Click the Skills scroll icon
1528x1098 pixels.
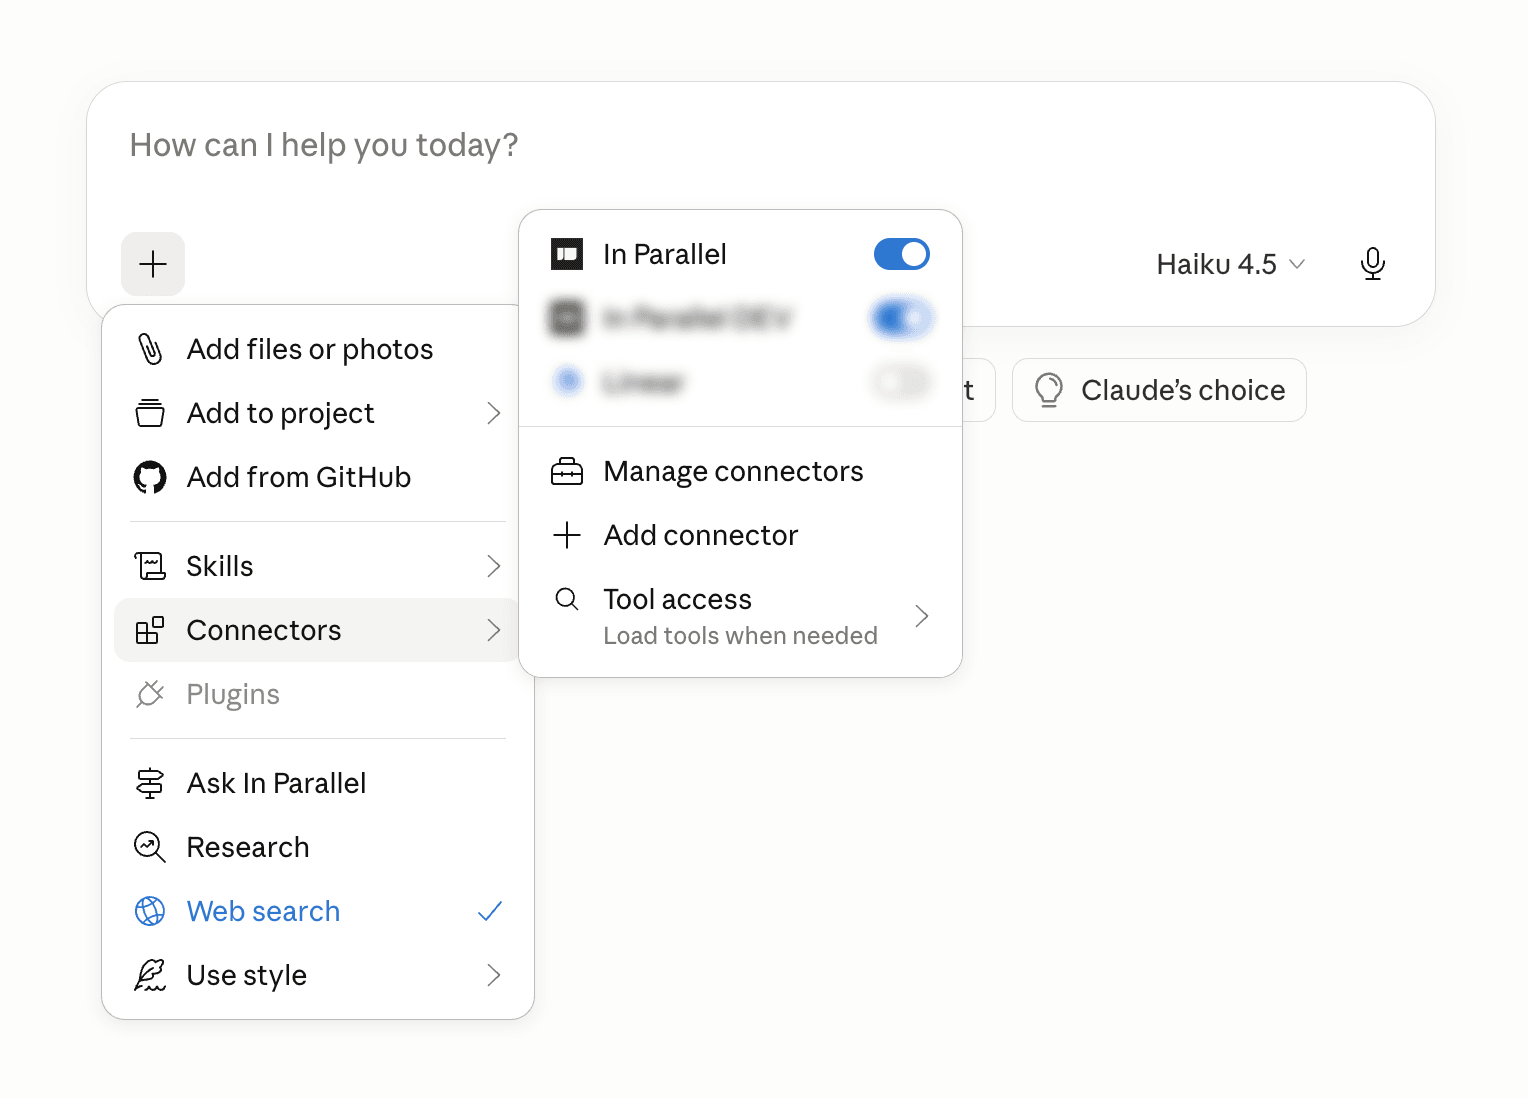tap(150, 566)
